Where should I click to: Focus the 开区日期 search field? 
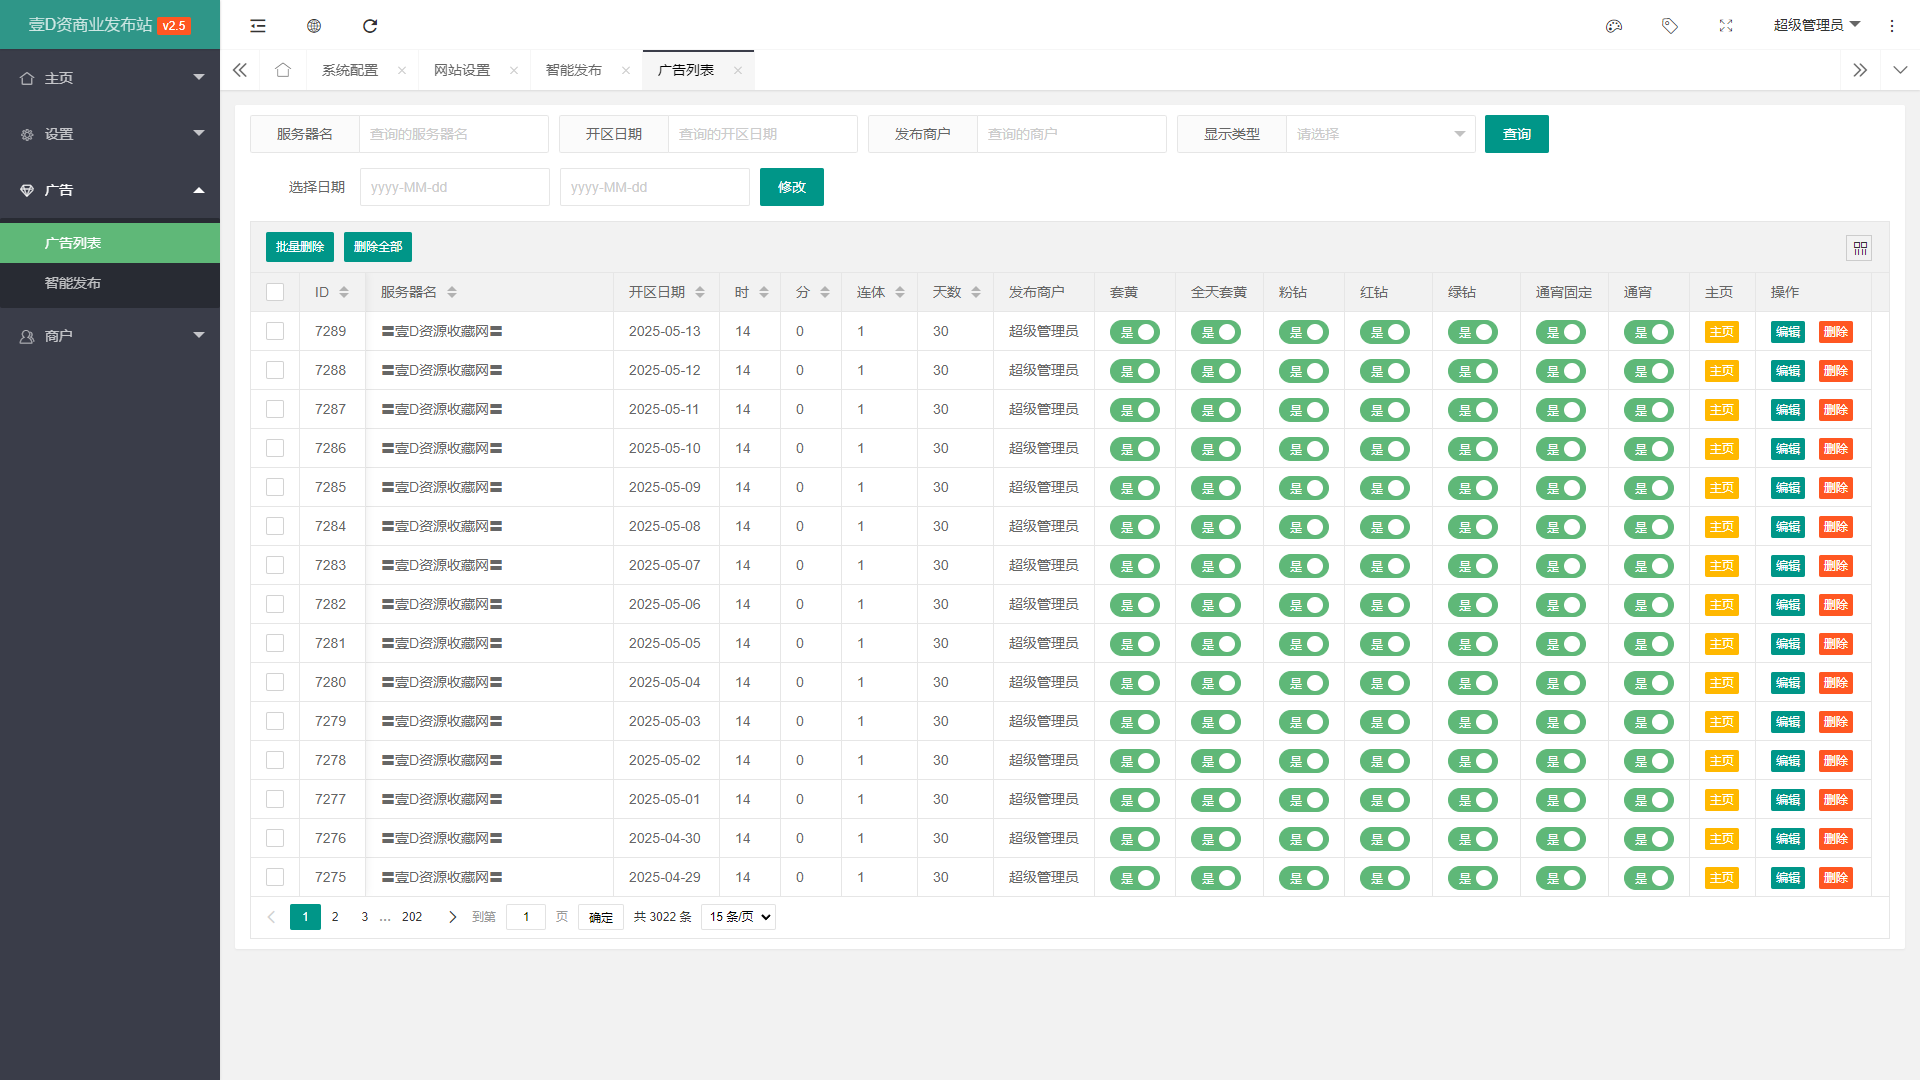(763, 134)
